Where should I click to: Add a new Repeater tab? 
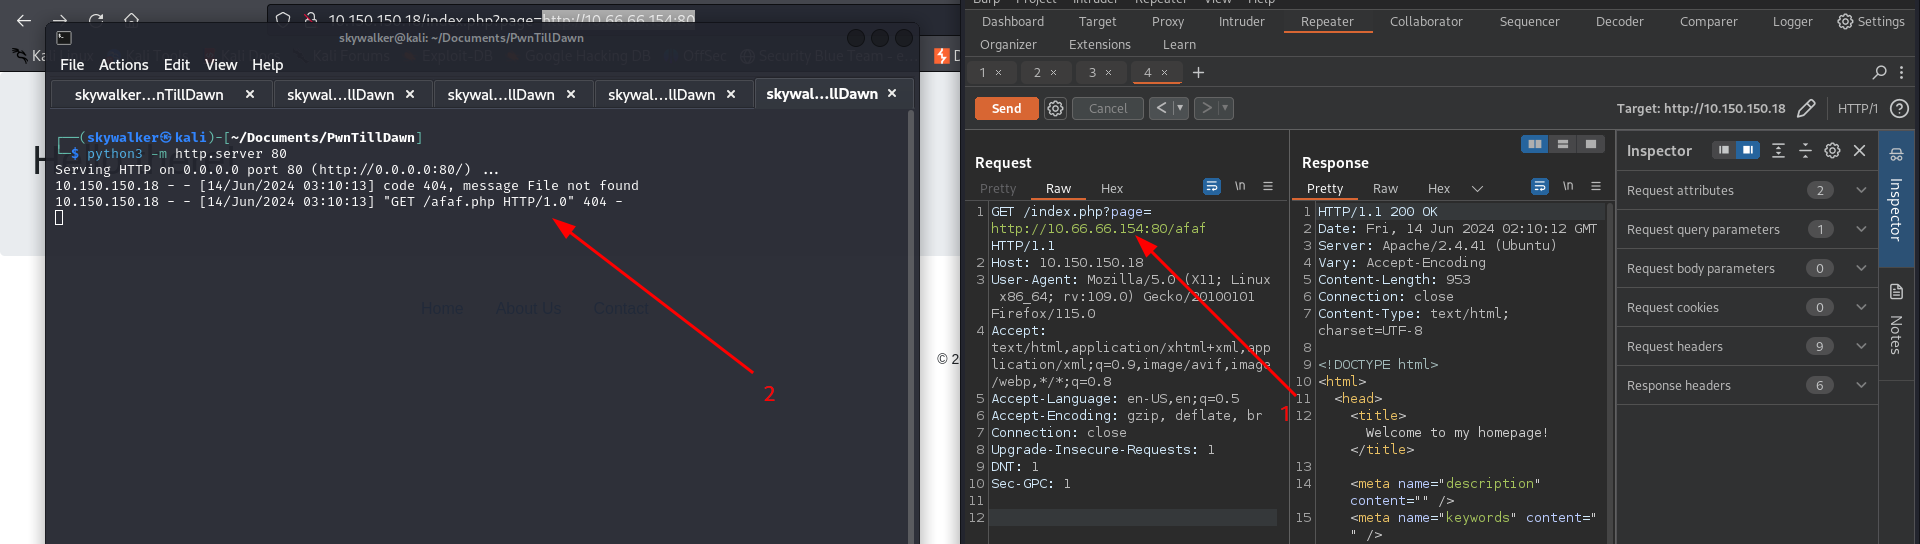1198,72
